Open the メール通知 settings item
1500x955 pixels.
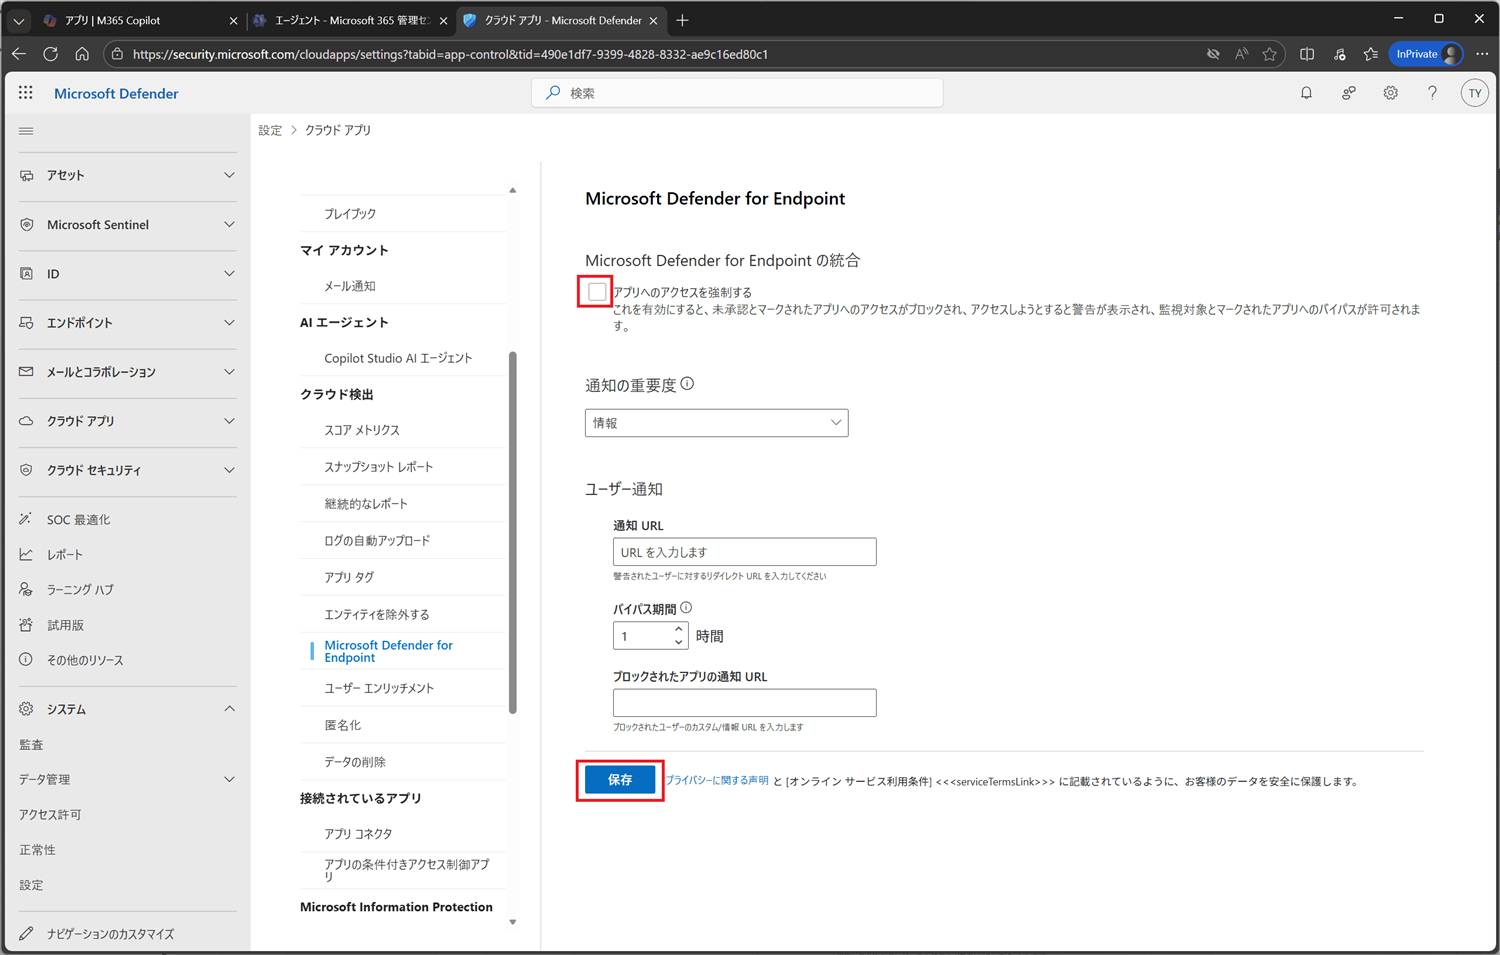pos(350,286)
